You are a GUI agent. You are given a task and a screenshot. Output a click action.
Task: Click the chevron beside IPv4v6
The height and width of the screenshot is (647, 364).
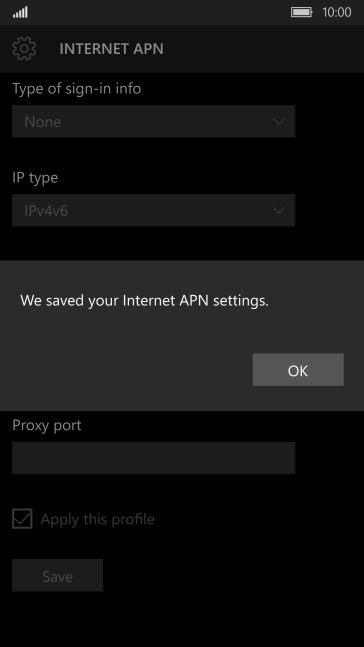click(x=279, y=210)
